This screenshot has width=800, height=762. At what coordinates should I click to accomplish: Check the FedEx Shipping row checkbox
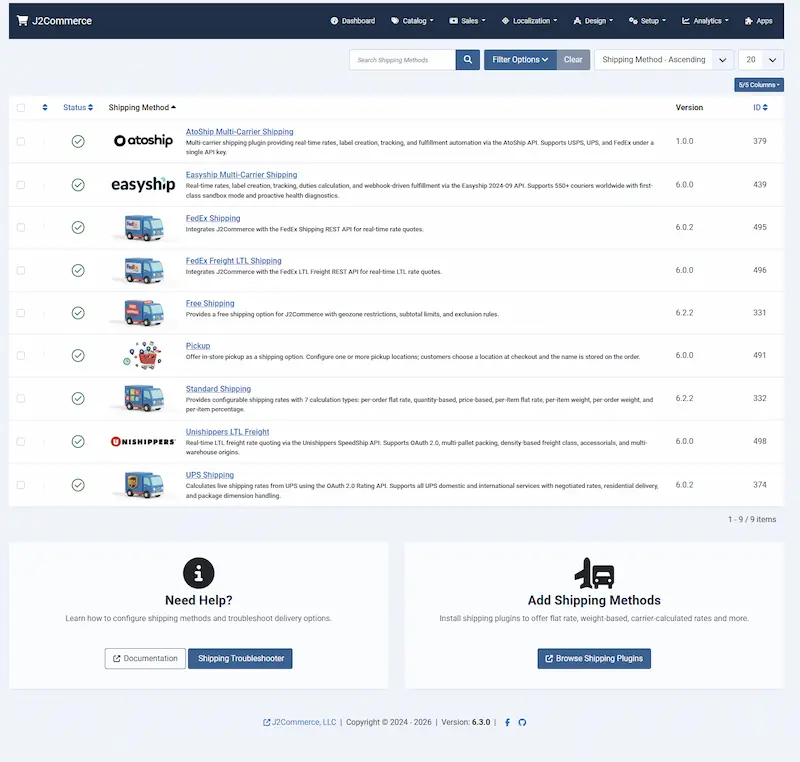tap(21, 227)
